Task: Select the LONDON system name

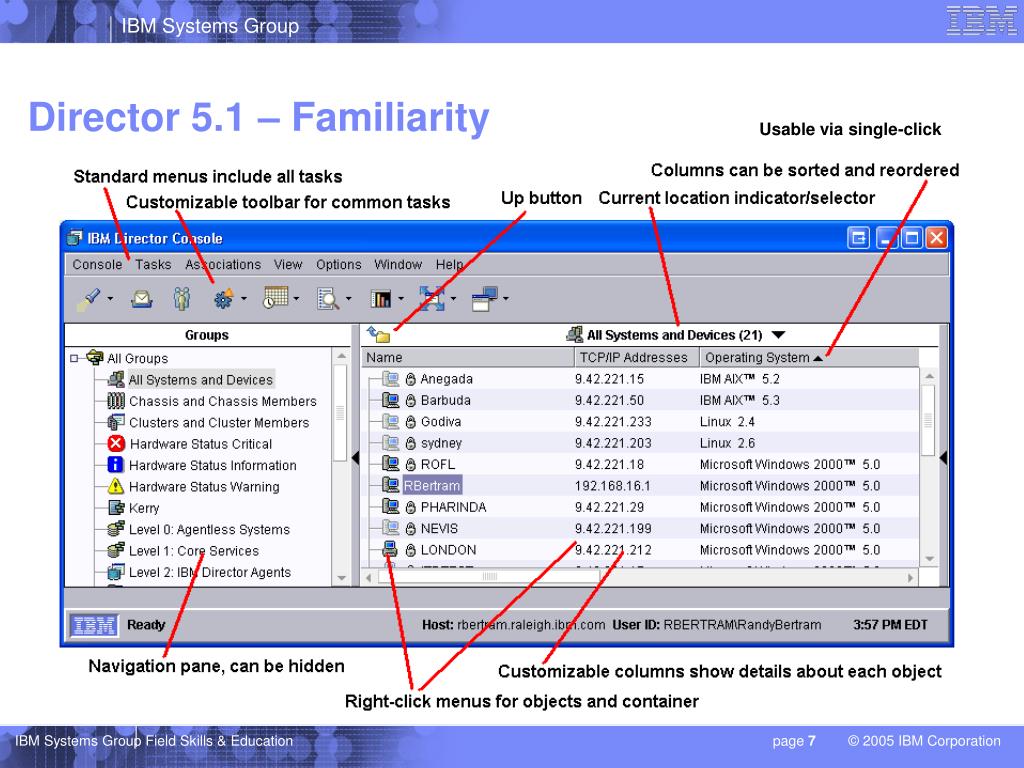Action: coord(448,550)
